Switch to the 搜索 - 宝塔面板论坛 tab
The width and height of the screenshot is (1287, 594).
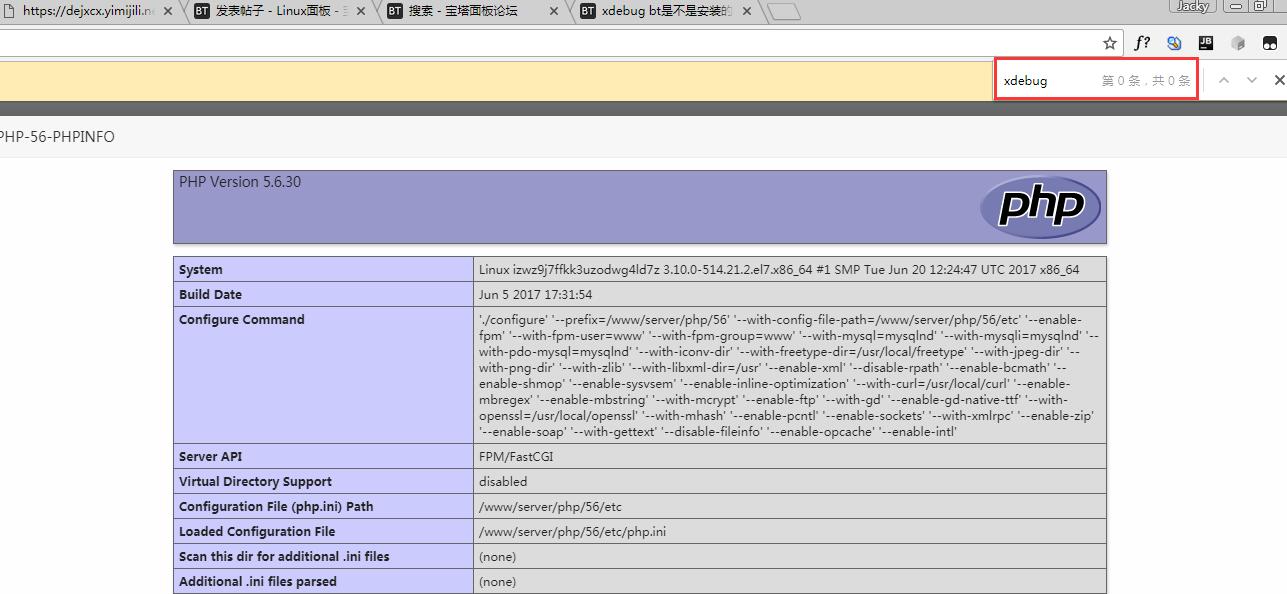coord(470,11)
